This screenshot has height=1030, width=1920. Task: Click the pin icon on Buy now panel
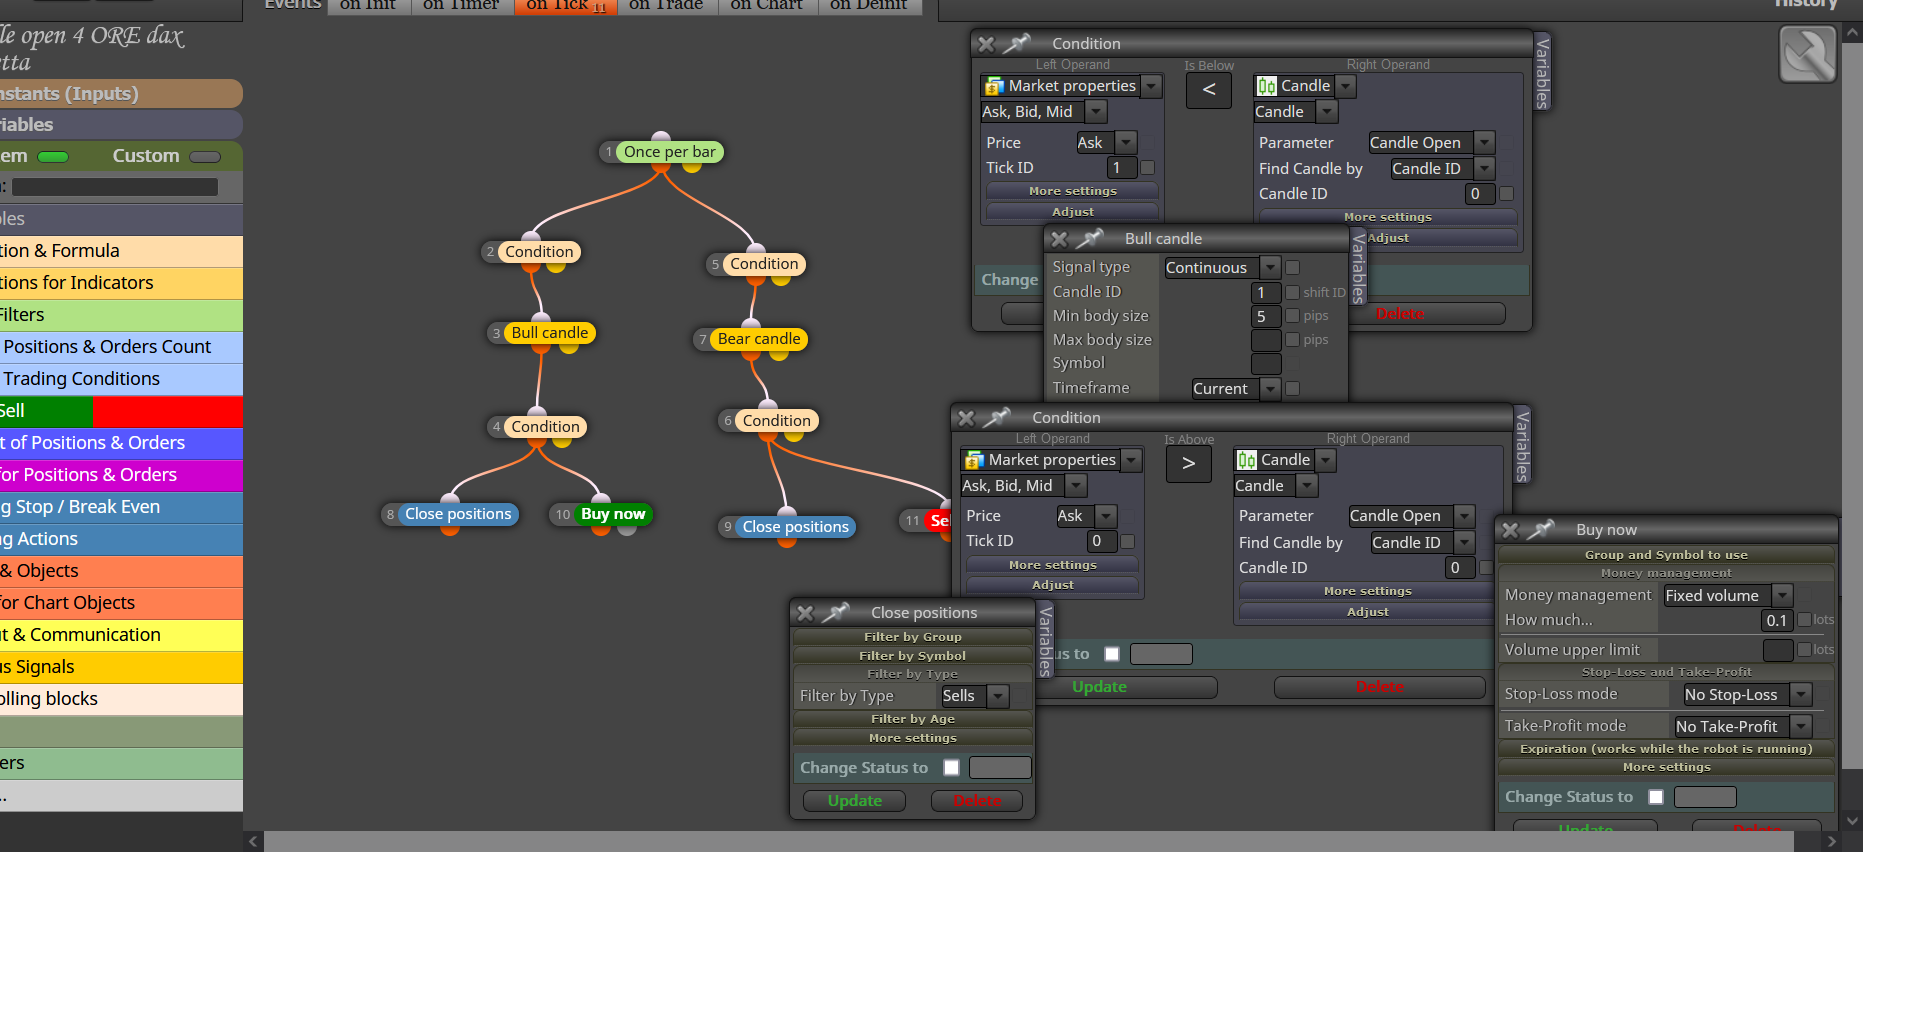(1542, 529)
